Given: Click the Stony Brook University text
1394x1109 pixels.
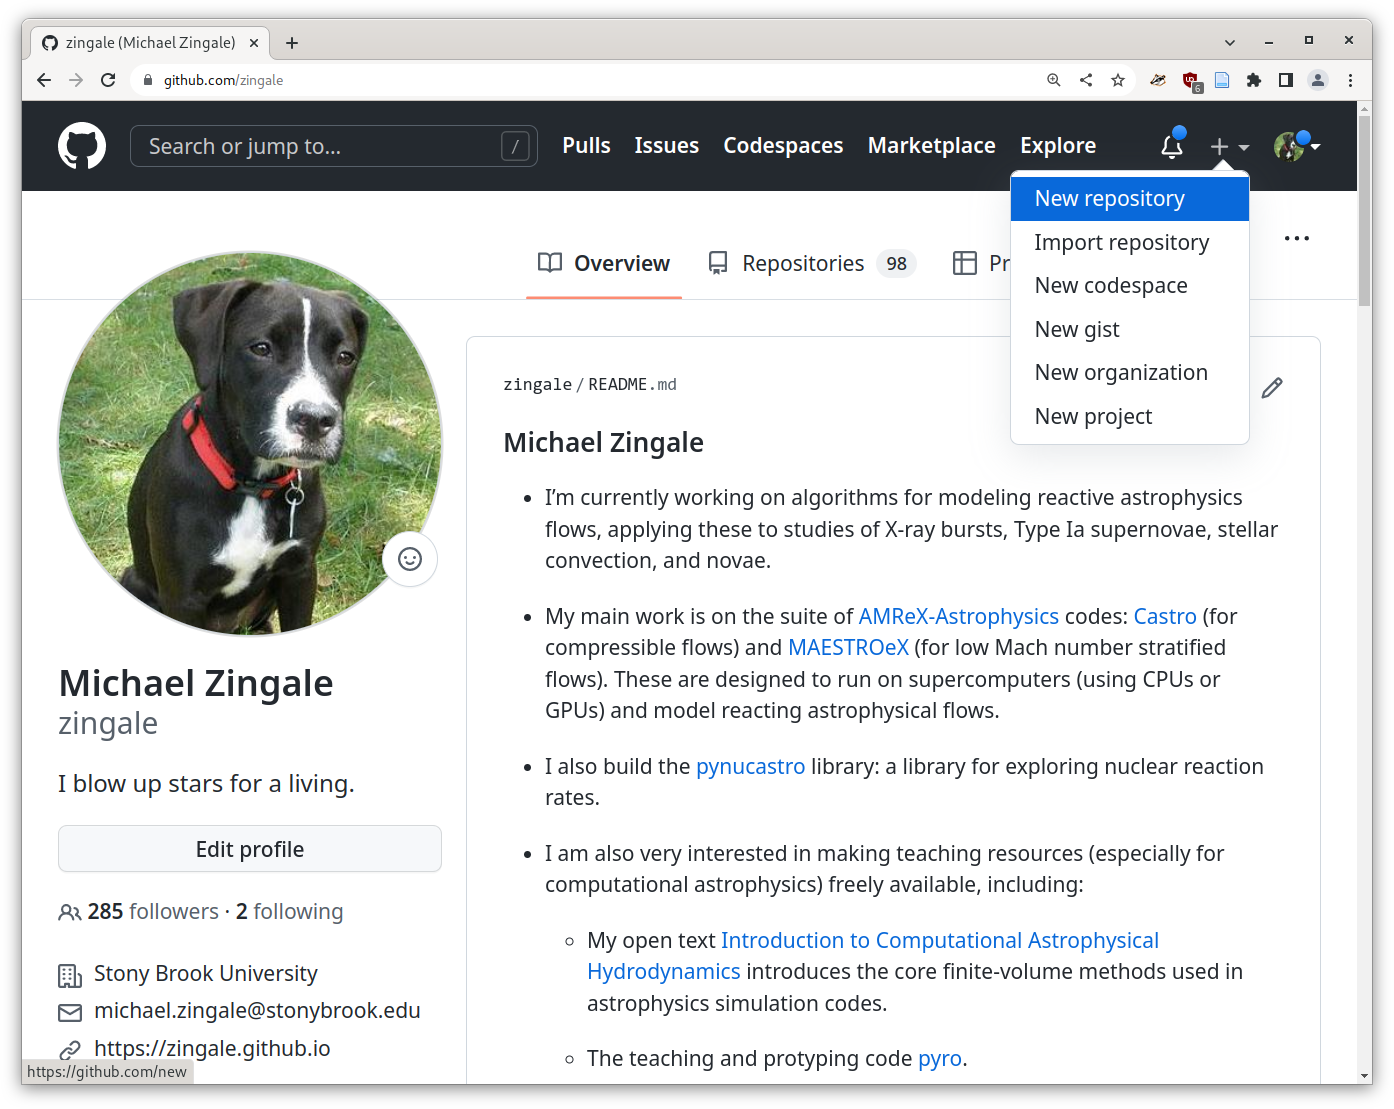Looking at the screenshot, I should [205, 973].
